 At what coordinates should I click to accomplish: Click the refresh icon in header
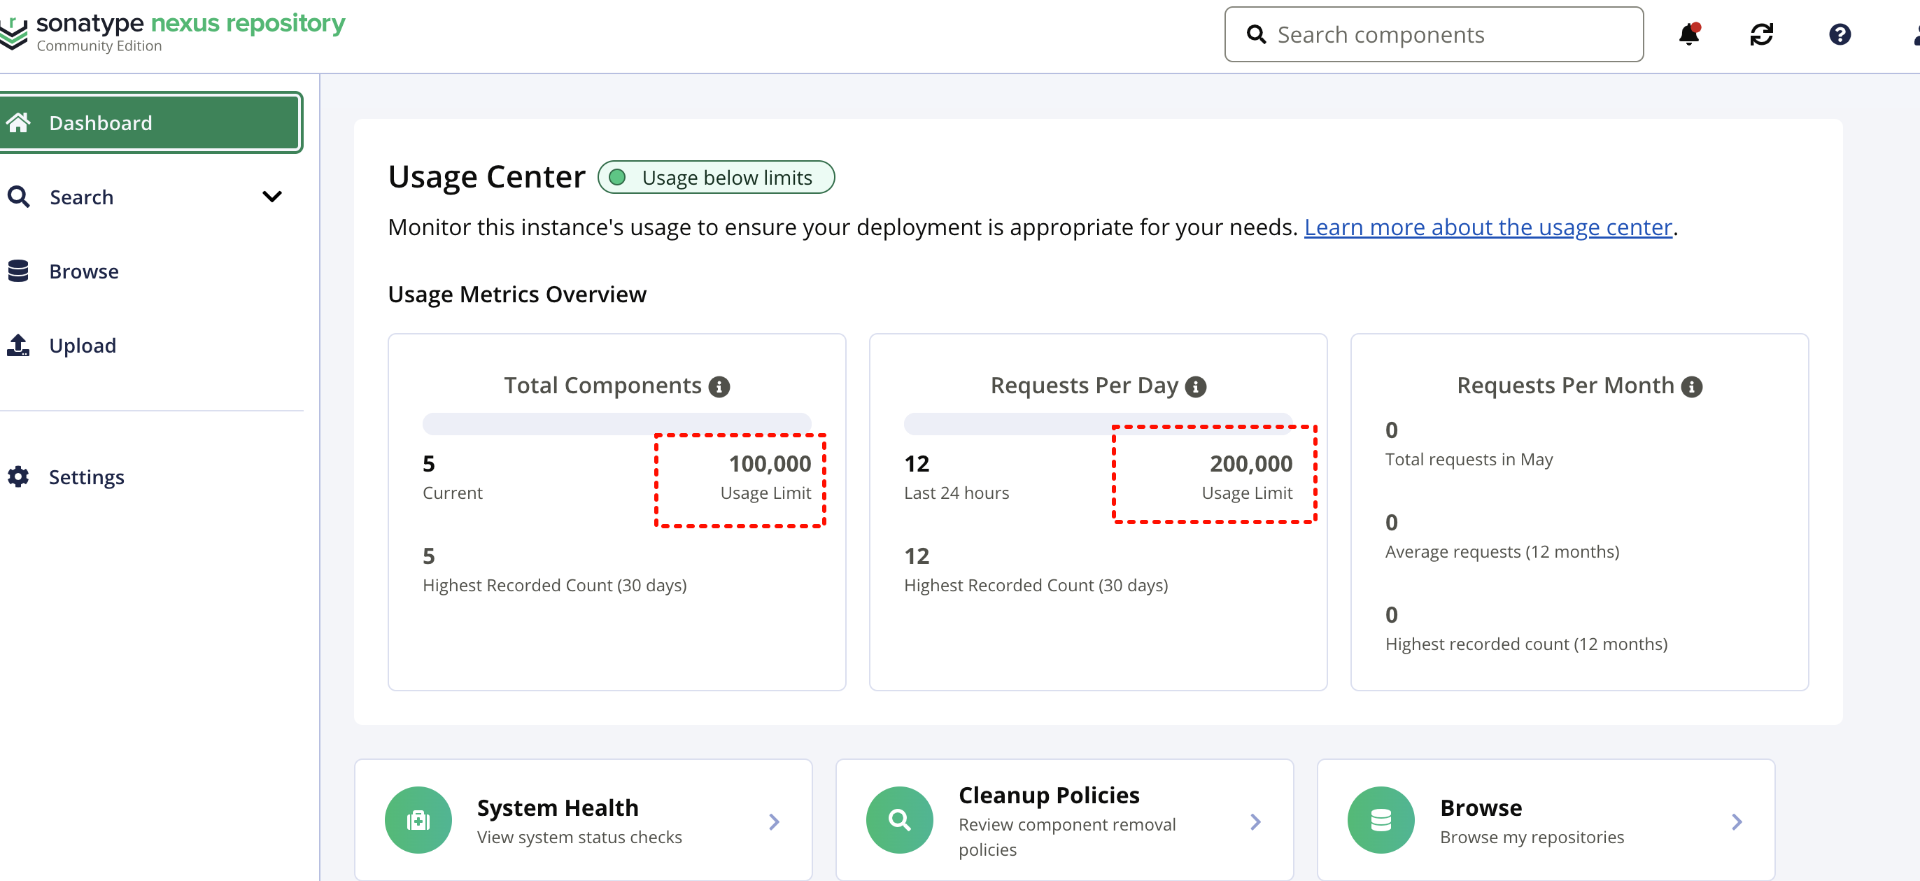click(1761, 35)
